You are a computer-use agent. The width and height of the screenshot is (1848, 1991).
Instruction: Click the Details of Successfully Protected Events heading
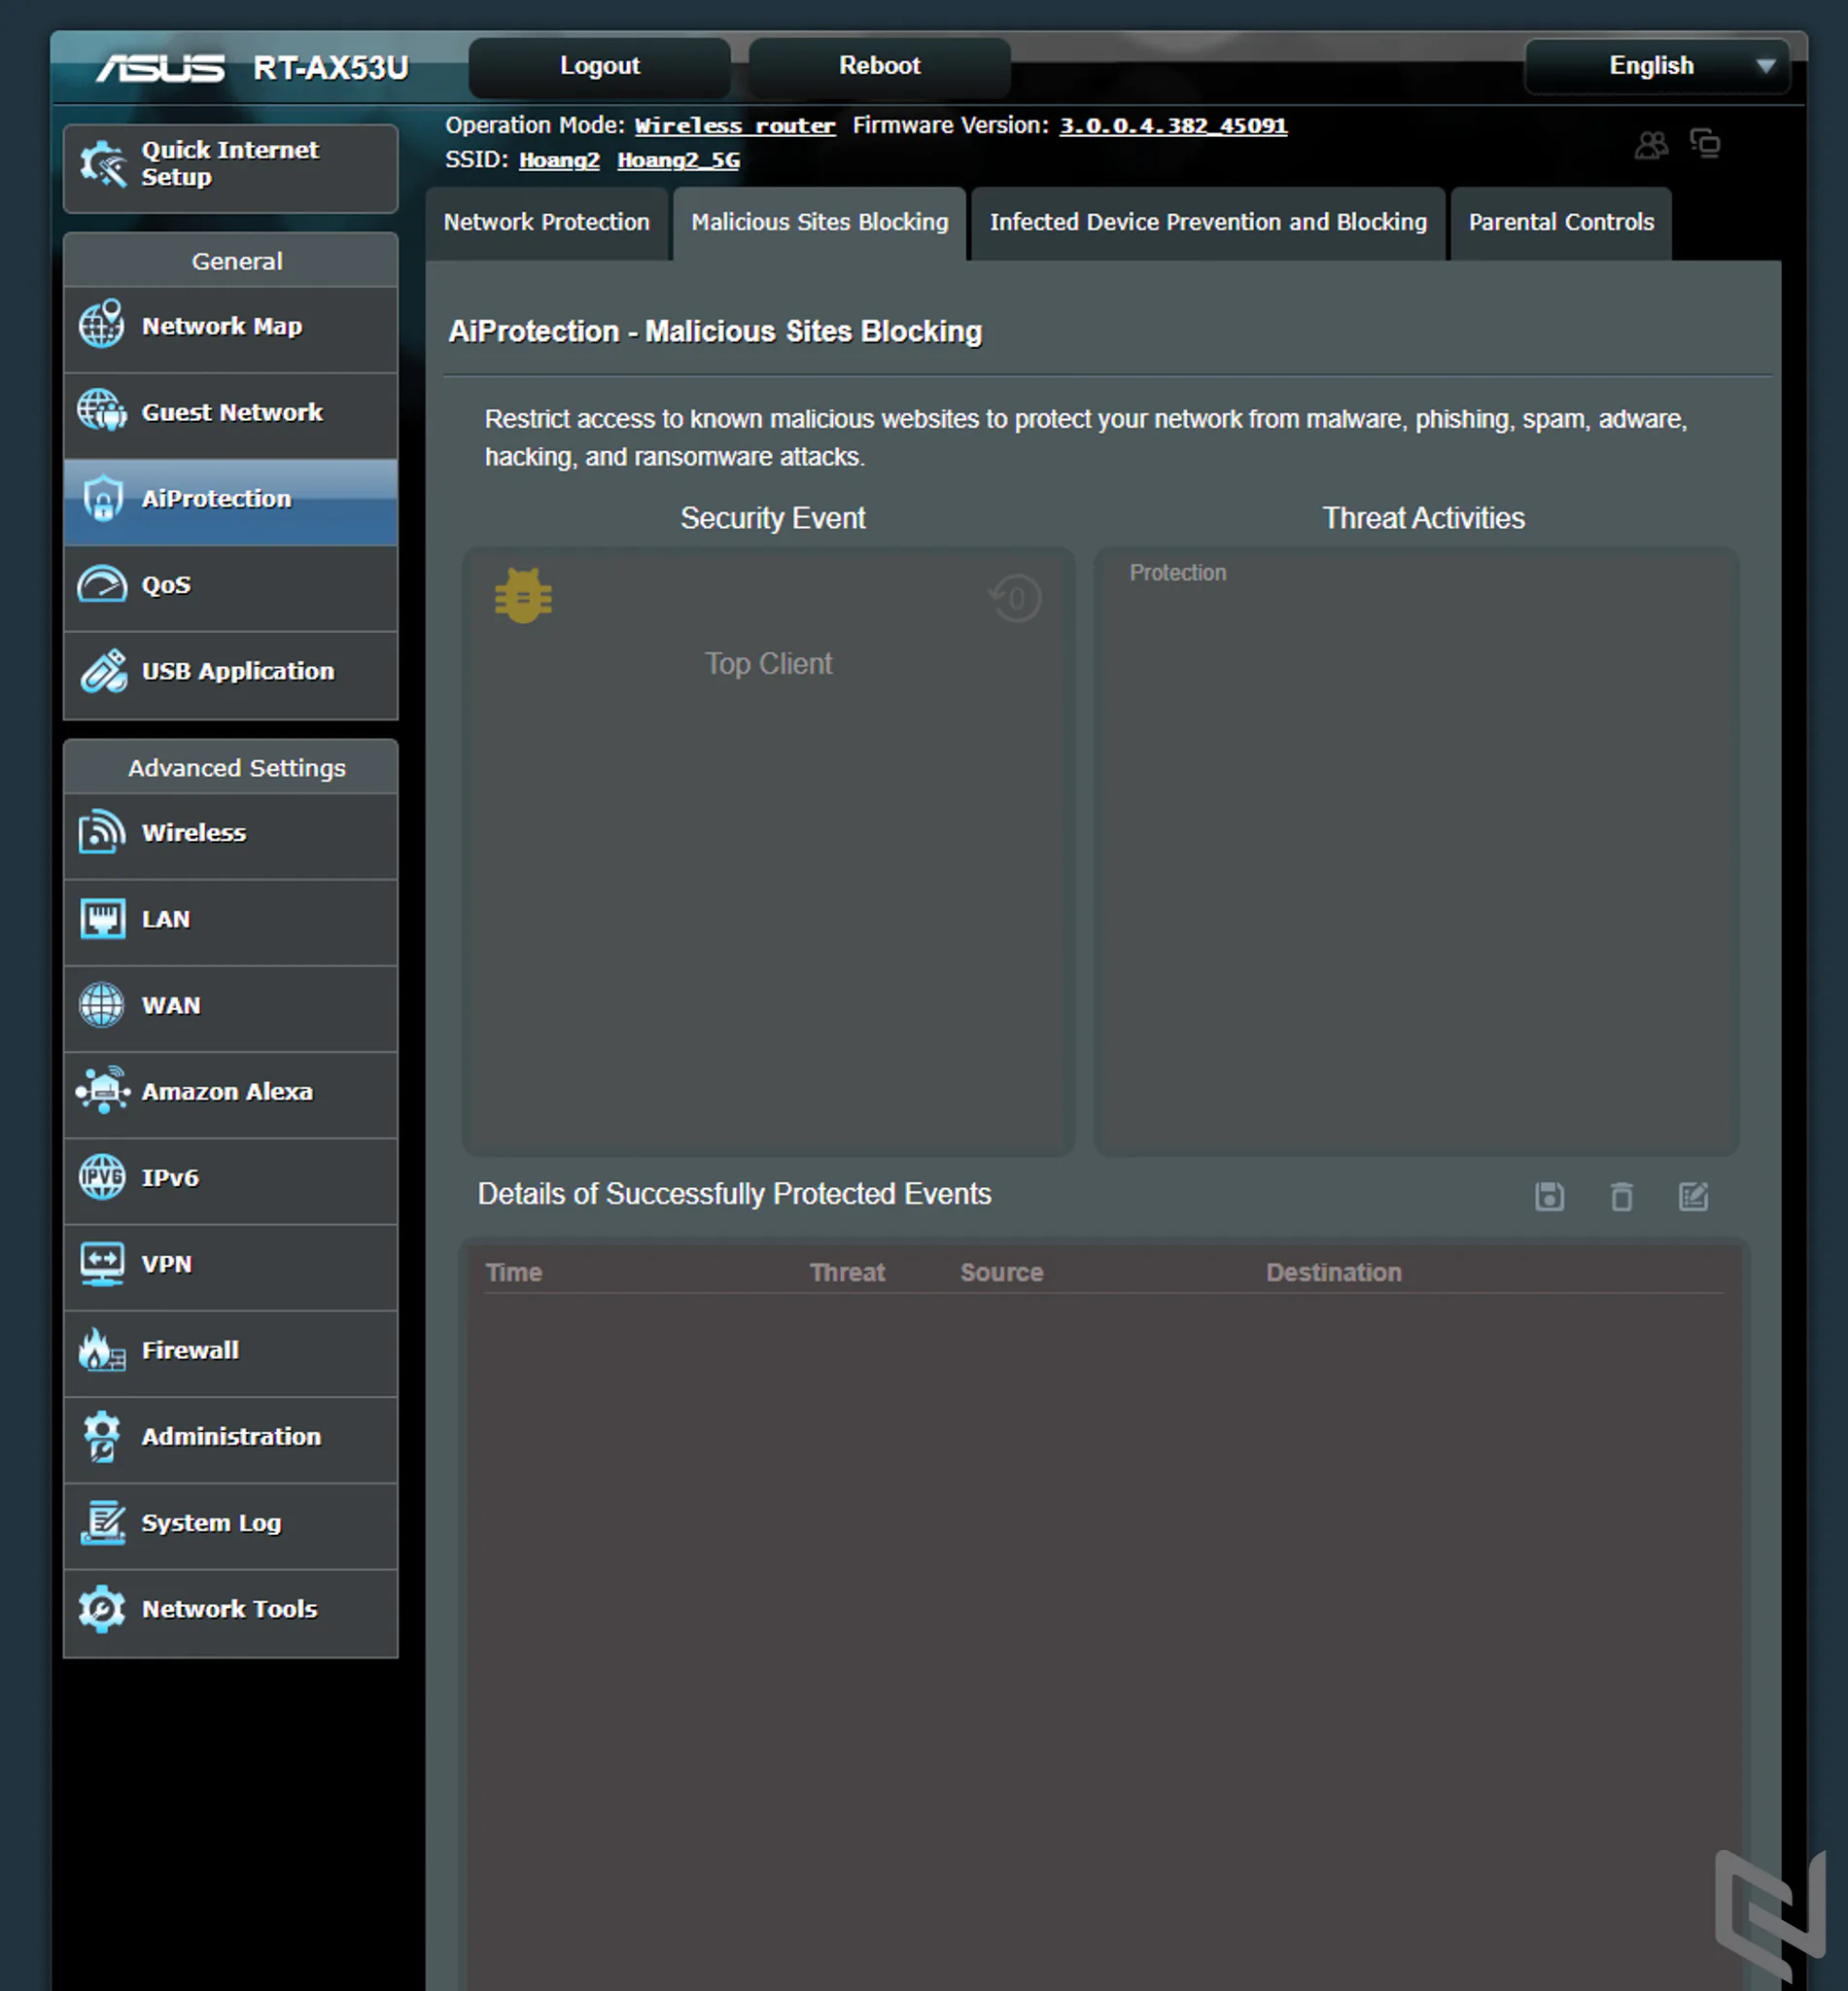coord(735,1194)
